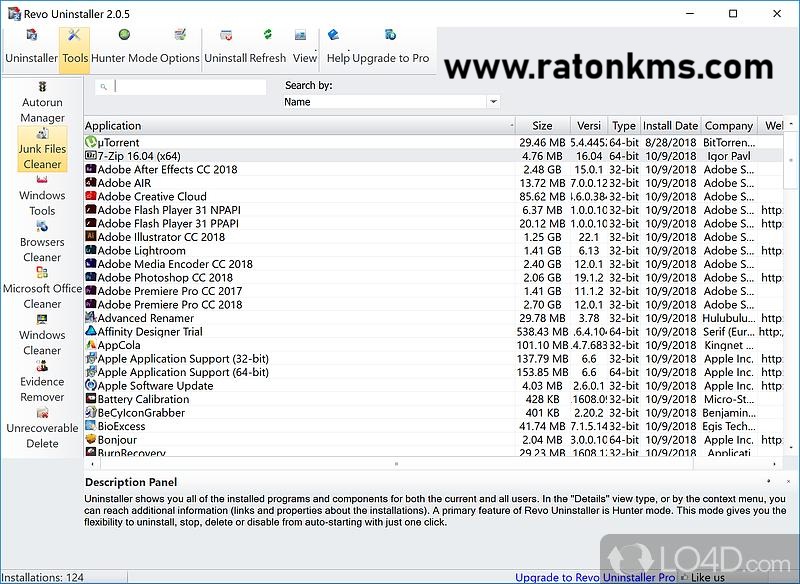Image resolution: width=800 pixels, height=584 pixels.
Task: Select the Tools toolbar icon
Action: pos(74,35)
